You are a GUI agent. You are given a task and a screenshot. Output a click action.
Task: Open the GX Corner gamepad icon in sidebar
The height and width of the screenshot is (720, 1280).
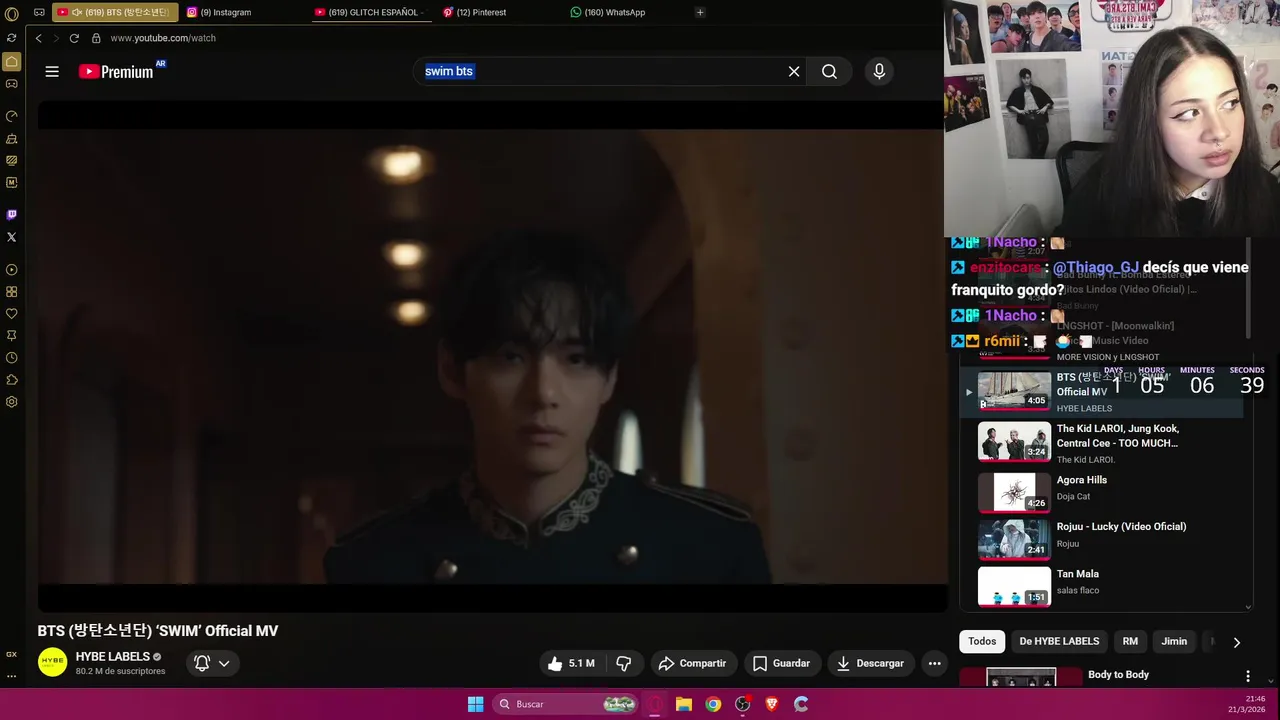coord(12,84)
